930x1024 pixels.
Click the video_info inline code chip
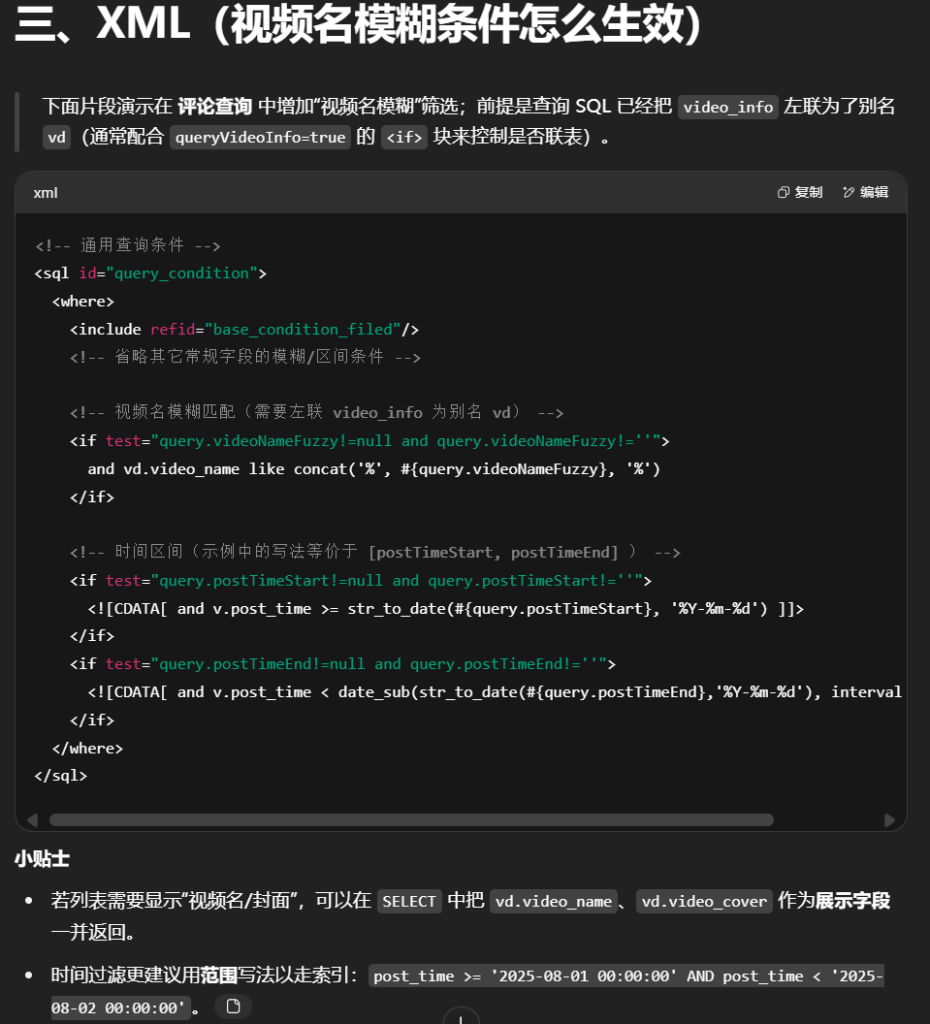pos(728,107)
